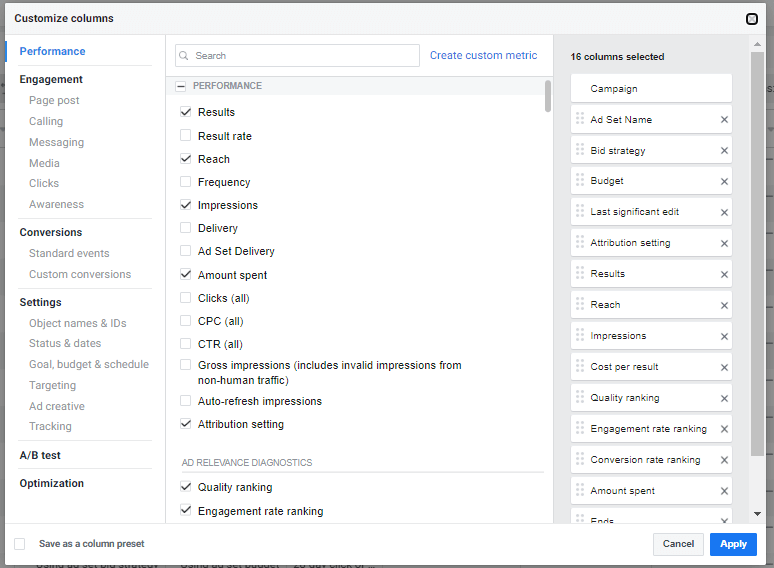Go to Page post subcategory
774x568 pixels.
pos(54,101)
